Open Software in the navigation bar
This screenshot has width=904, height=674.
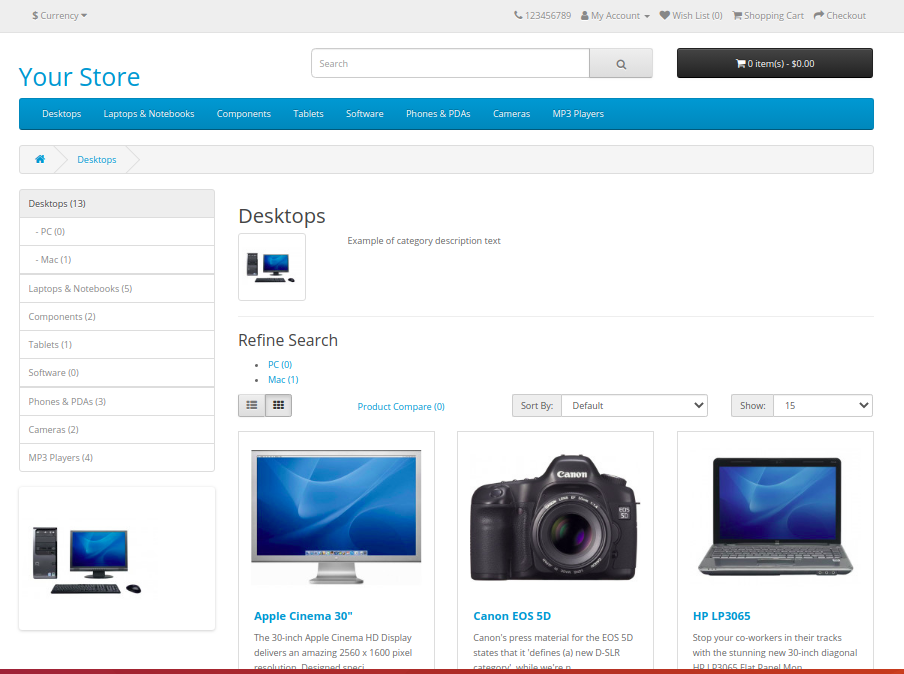point(365,114)
